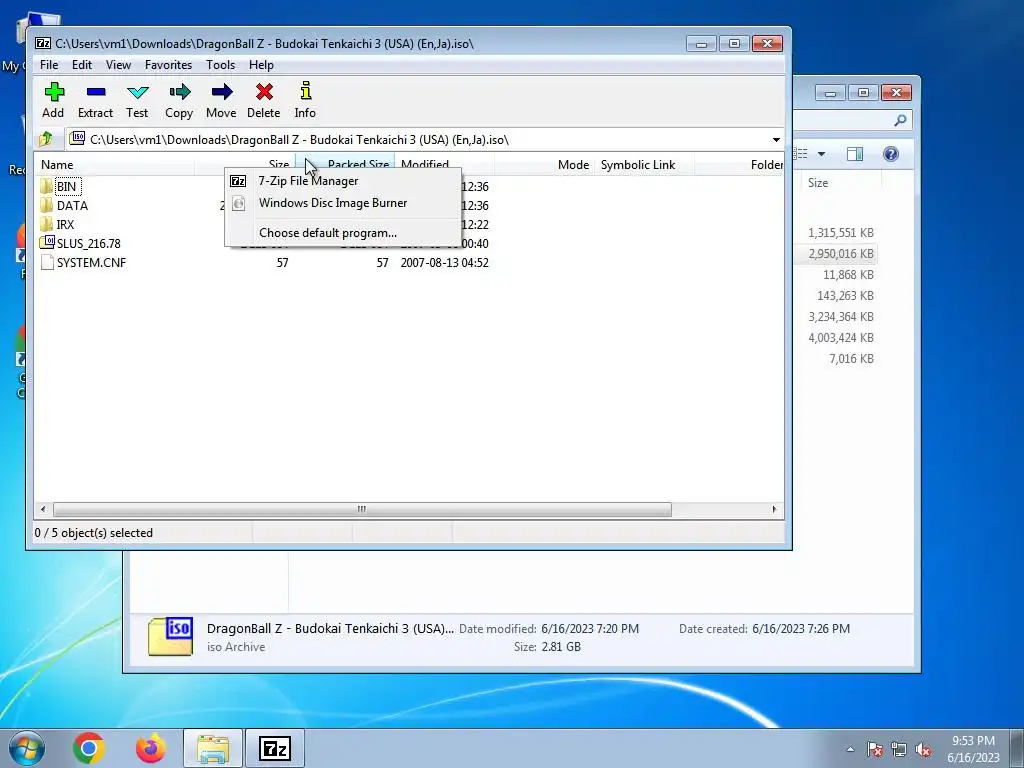This screenshot has height=768, width=1024.
Task: Click the 11,868 KB size cell
Action: [848, 274]
